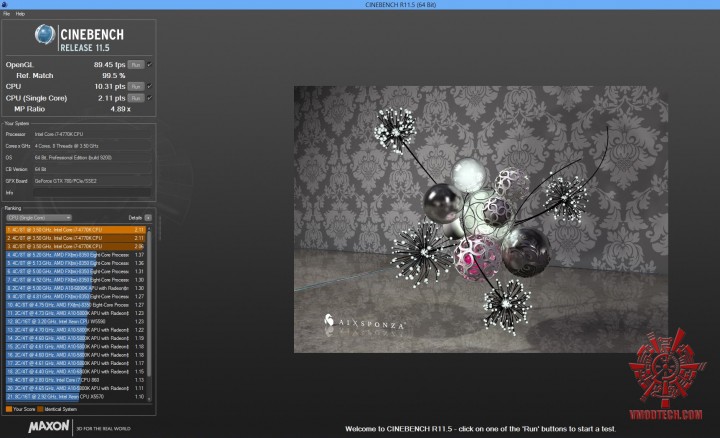Click the Cinebench app icon in title bar
The width and height of the screenshot is (720, 438).
coord(4,4)
